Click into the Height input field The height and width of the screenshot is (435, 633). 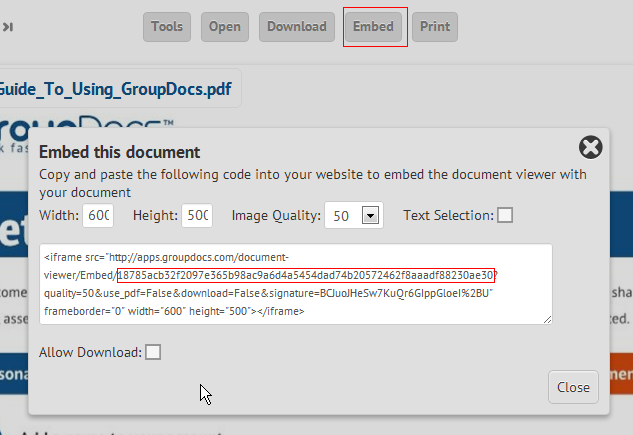197,215
